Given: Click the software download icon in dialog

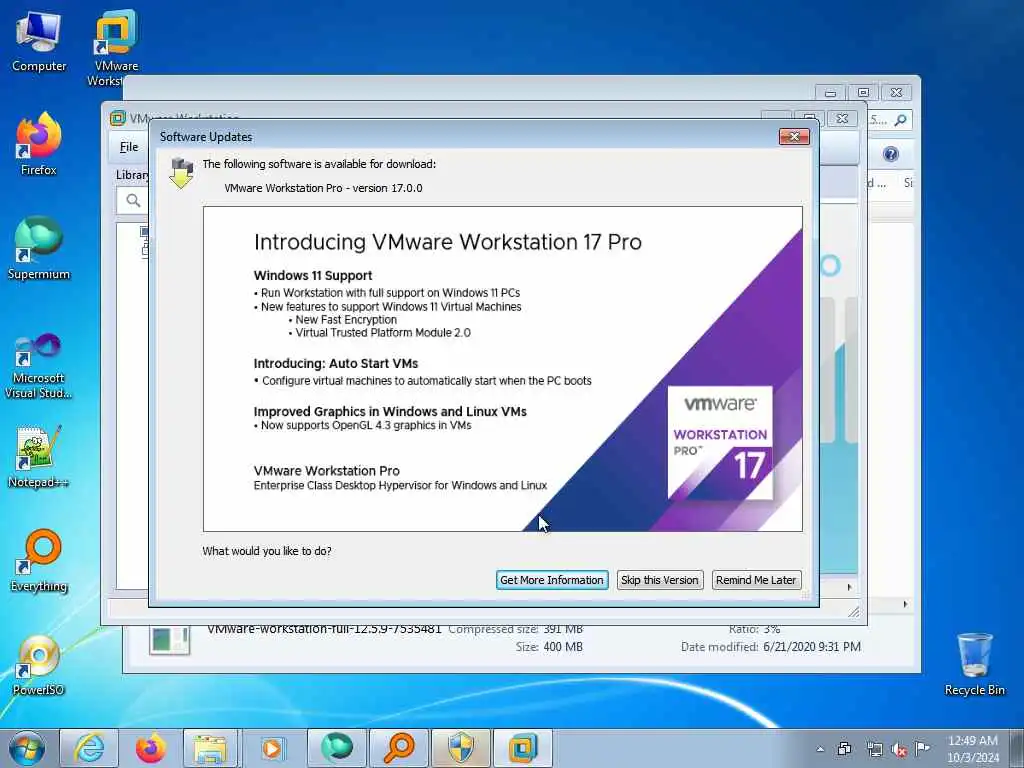Looking at the screenshot, I should (182, 173).
